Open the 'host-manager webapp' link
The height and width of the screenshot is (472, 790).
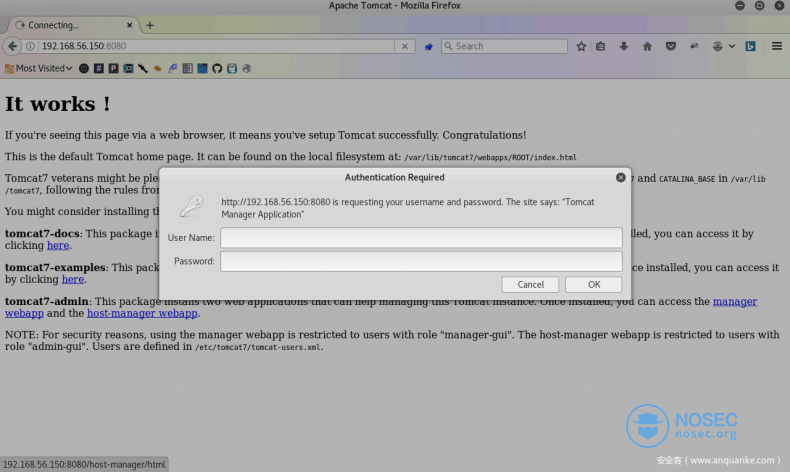[142, 313]
